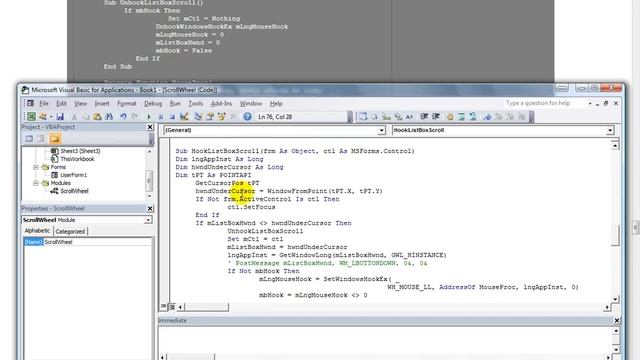Click the Indent icon in Edit toolbar
This screenshot has width=640, height=360.
424,117
